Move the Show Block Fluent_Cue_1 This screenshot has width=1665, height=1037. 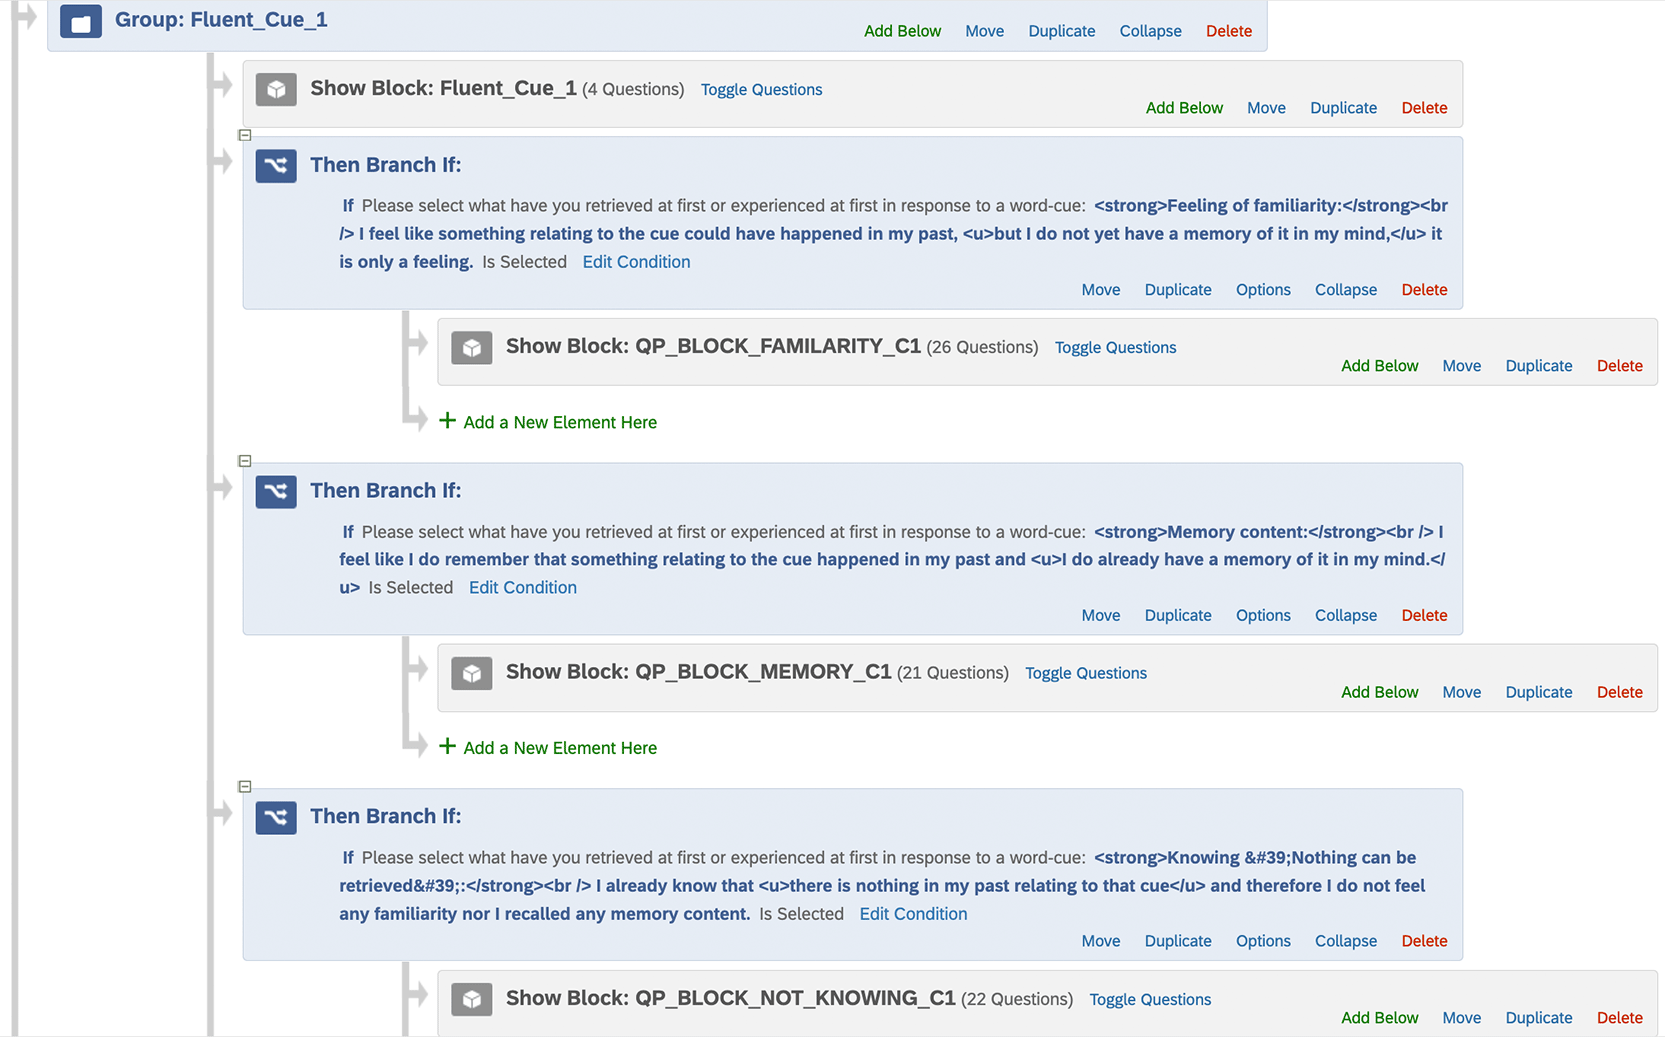click(x=1266, y=108)
